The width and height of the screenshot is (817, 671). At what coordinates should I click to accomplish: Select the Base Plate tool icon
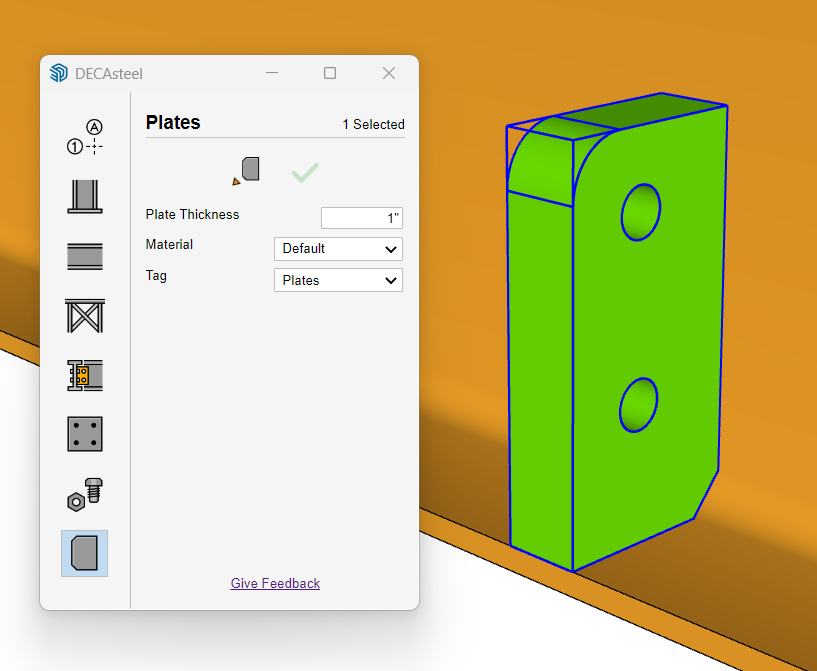pos(85,434)
